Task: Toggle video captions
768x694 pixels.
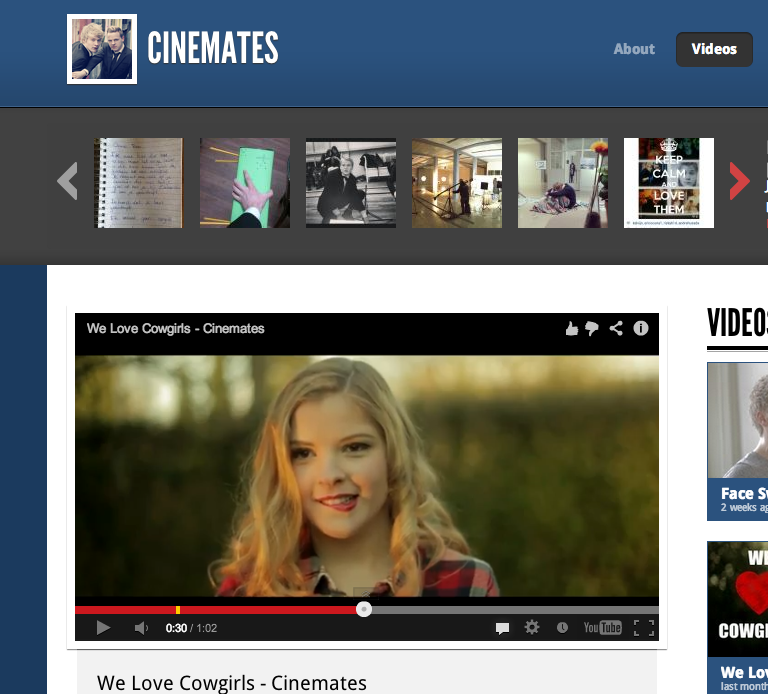Action: (502, 628)
